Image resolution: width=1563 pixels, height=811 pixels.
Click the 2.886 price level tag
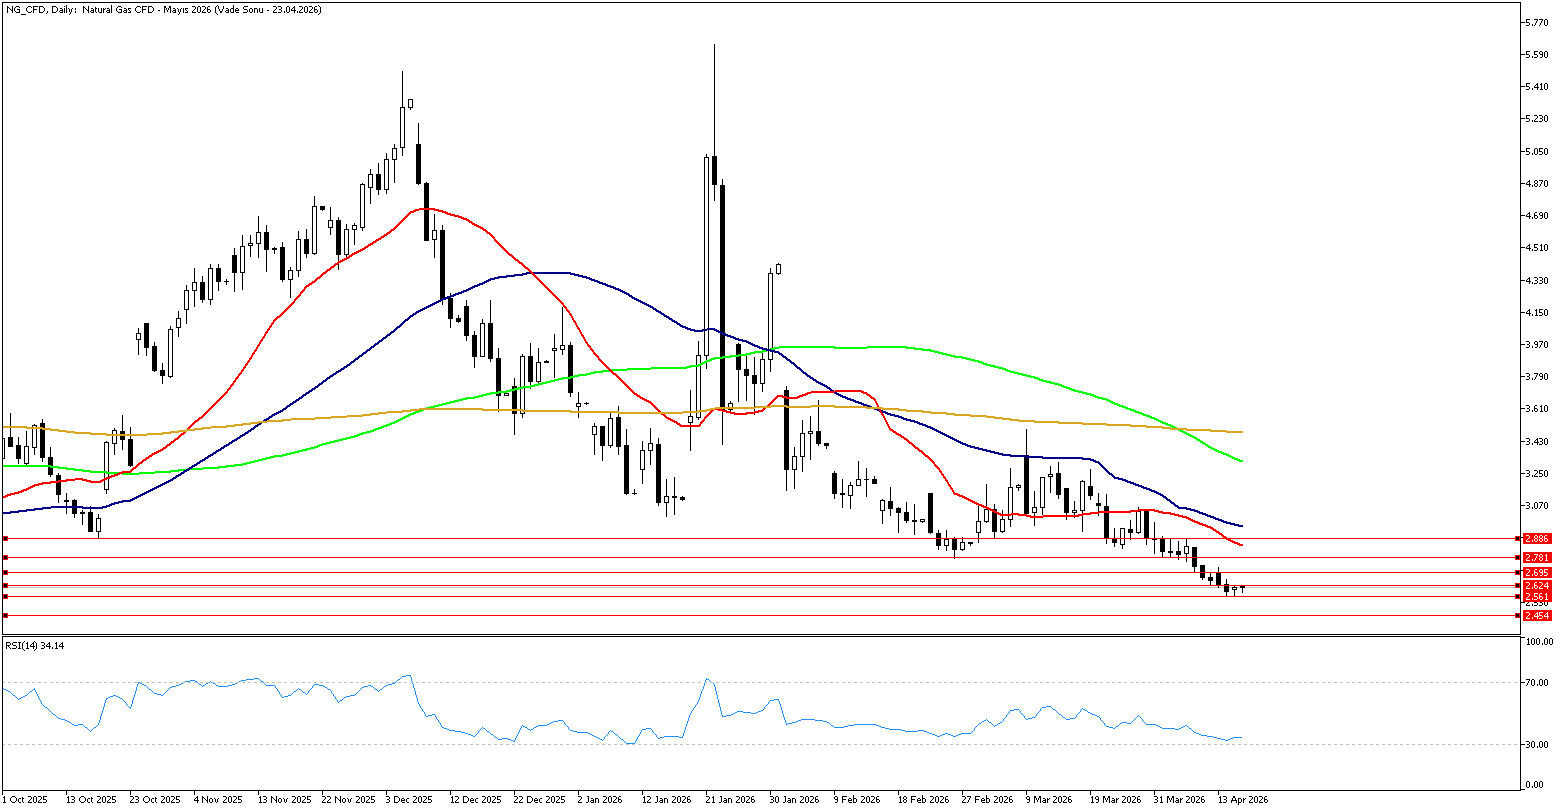point(1538,538)
